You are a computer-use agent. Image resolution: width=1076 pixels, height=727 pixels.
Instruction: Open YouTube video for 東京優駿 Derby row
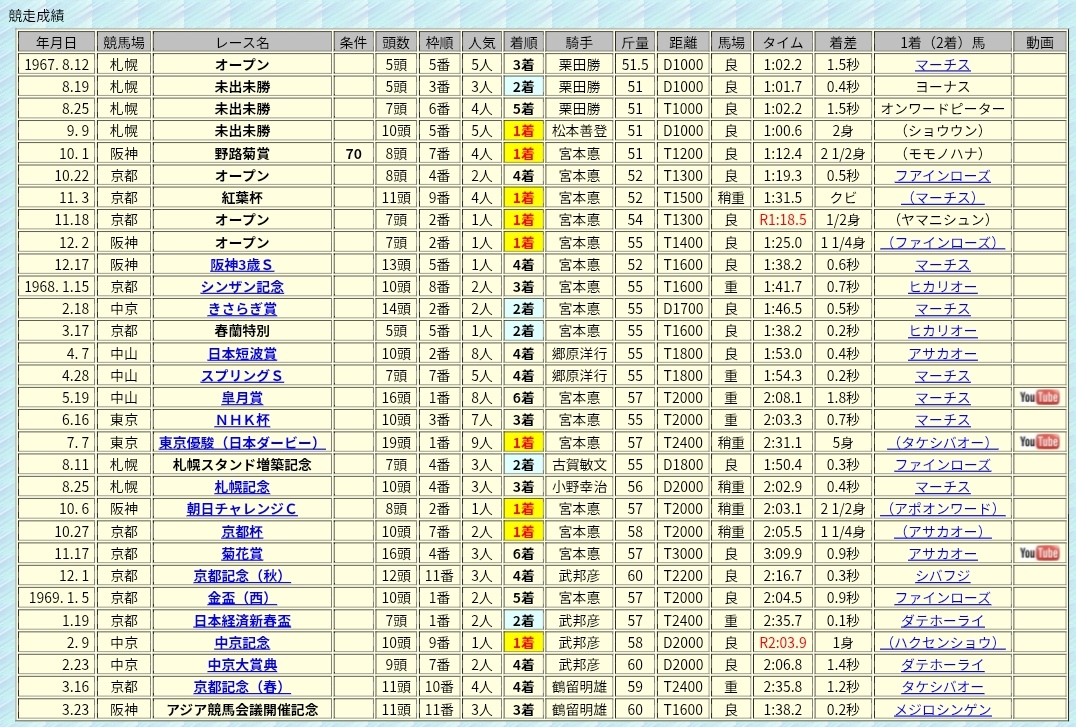pyautogui.click(x=1039, y=442)
